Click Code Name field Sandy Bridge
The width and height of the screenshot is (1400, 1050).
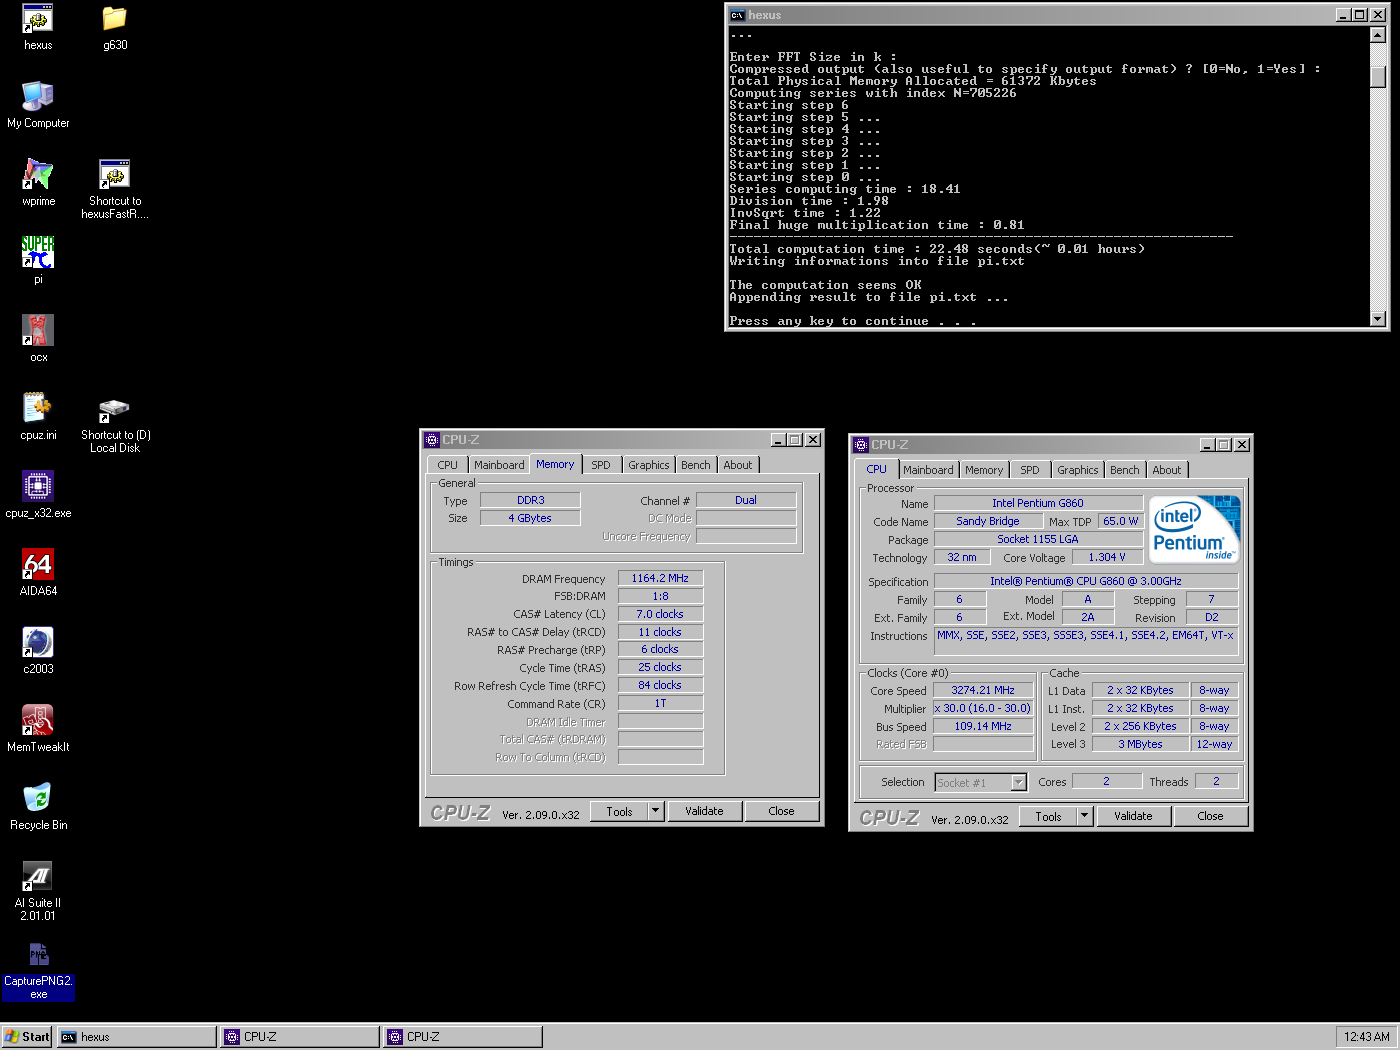tap(988, 521)
